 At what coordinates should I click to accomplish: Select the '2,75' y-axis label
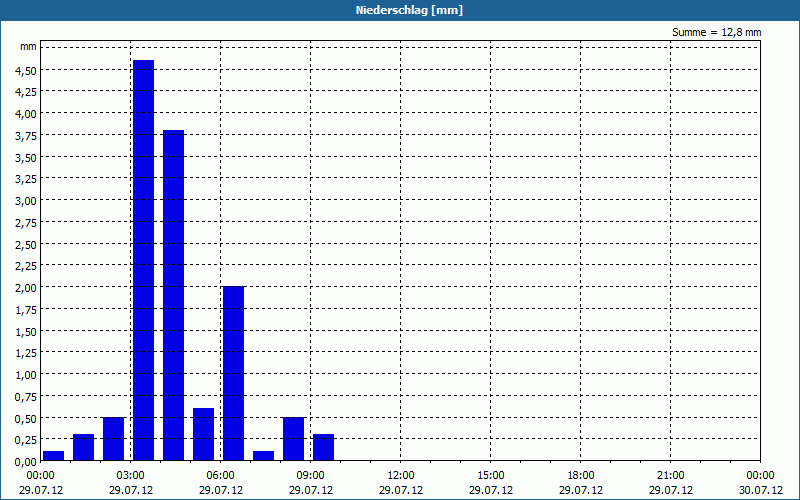pos(26,223)
